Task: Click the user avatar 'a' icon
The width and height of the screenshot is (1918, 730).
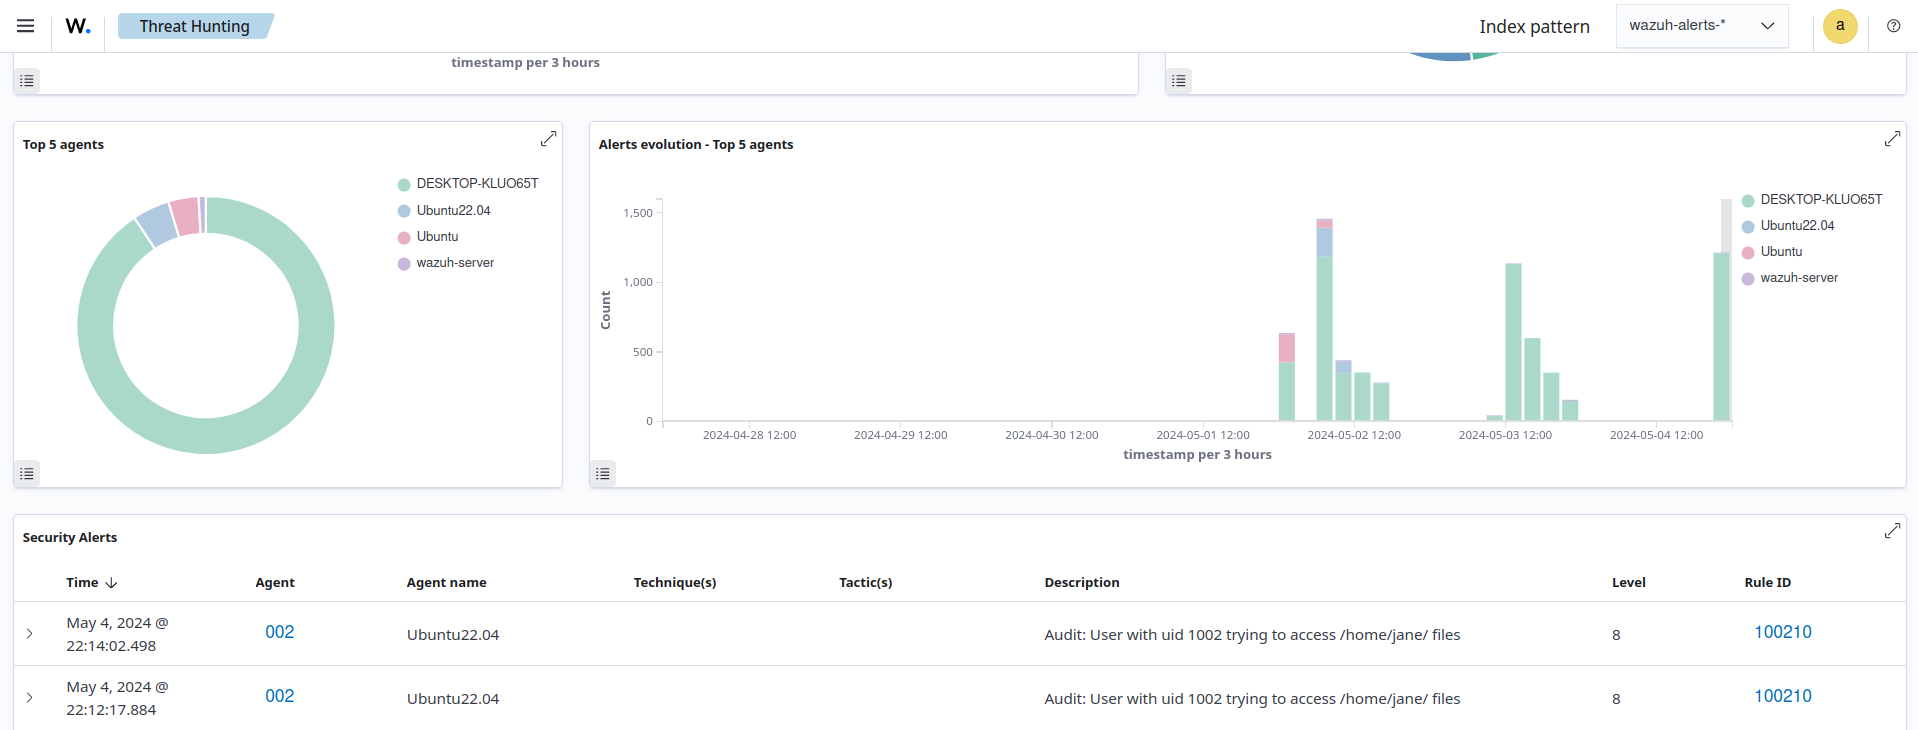Action: [1839, 26]
